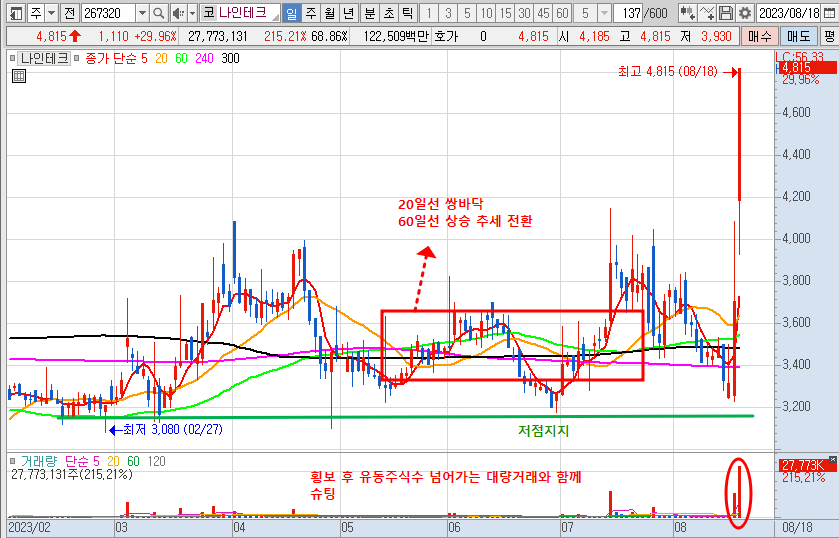Click the add candlestick chart icon

(687, 13)
